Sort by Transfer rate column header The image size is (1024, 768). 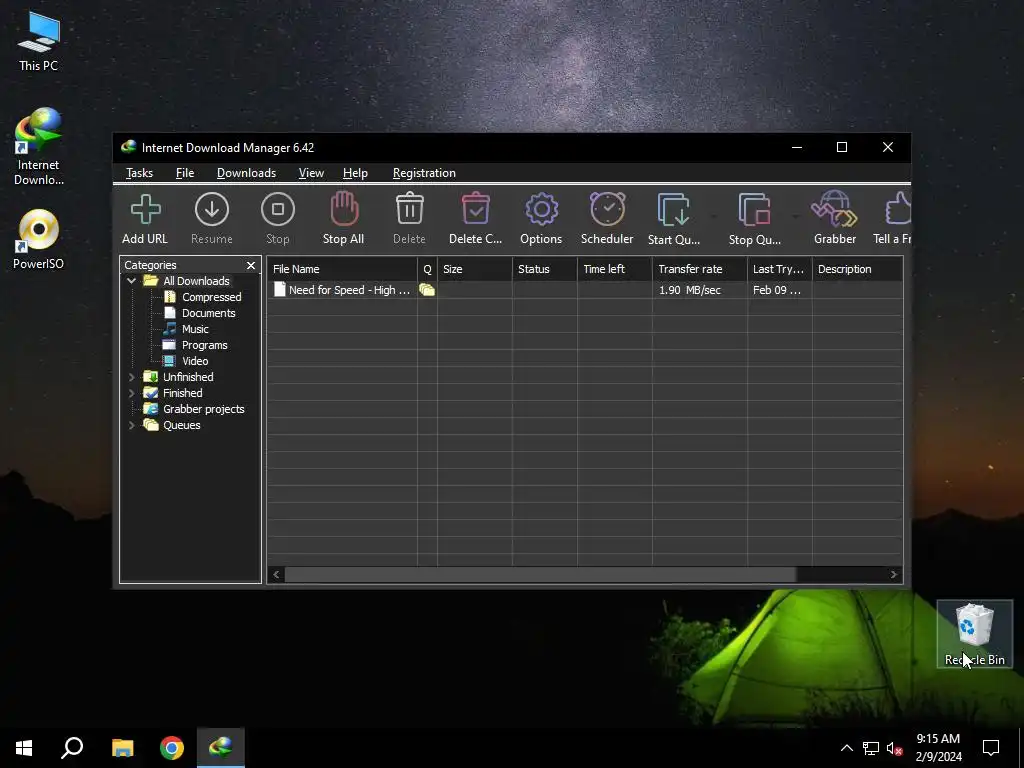tap(699, 269)
